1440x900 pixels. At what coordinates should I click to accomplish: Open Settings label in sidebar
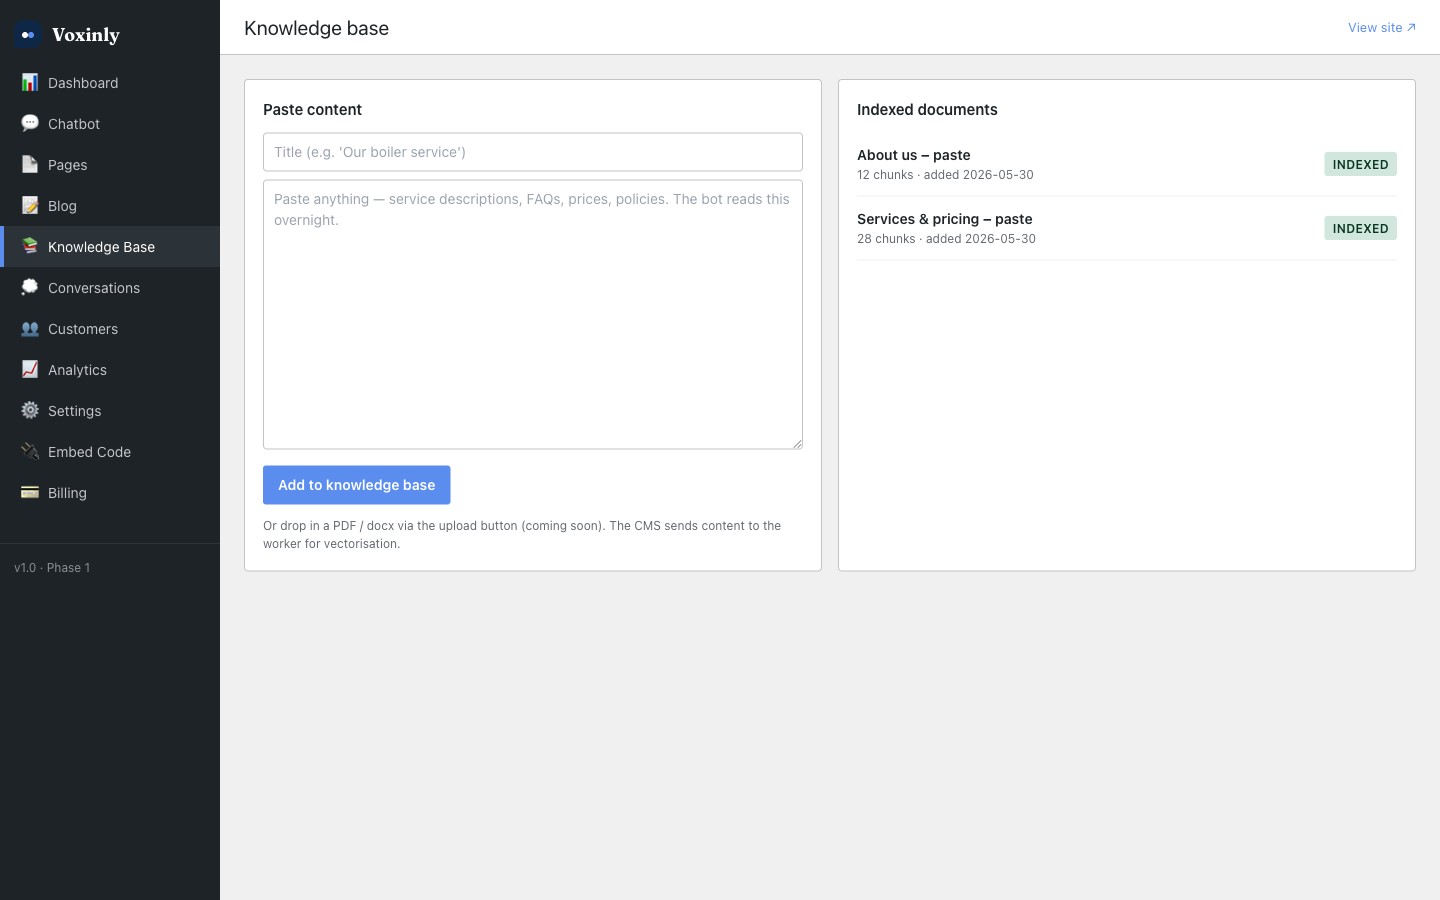point(74,411)
